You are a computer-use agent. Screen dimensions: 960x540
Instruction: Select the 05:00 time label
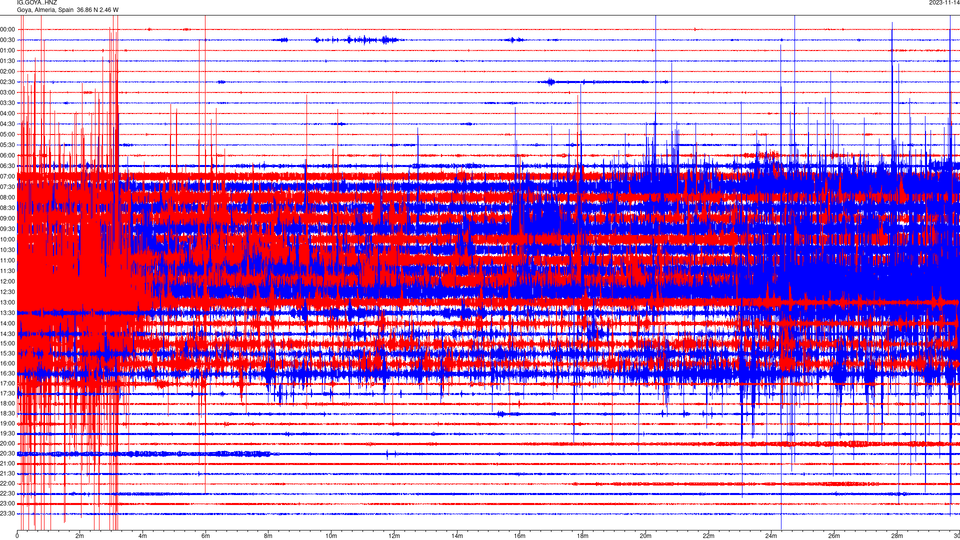[x=7, y=134]
